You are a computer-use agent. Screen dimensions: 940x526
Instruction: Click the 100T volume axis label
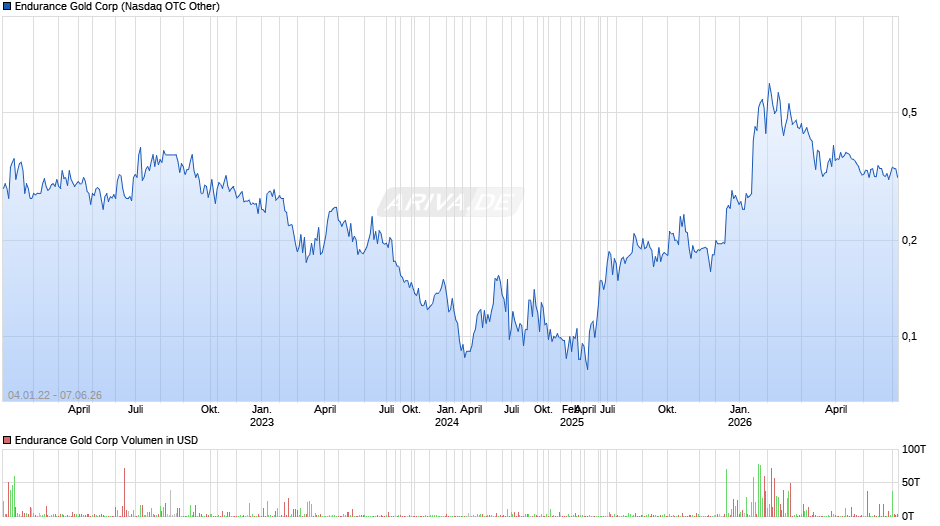[914, 450]
